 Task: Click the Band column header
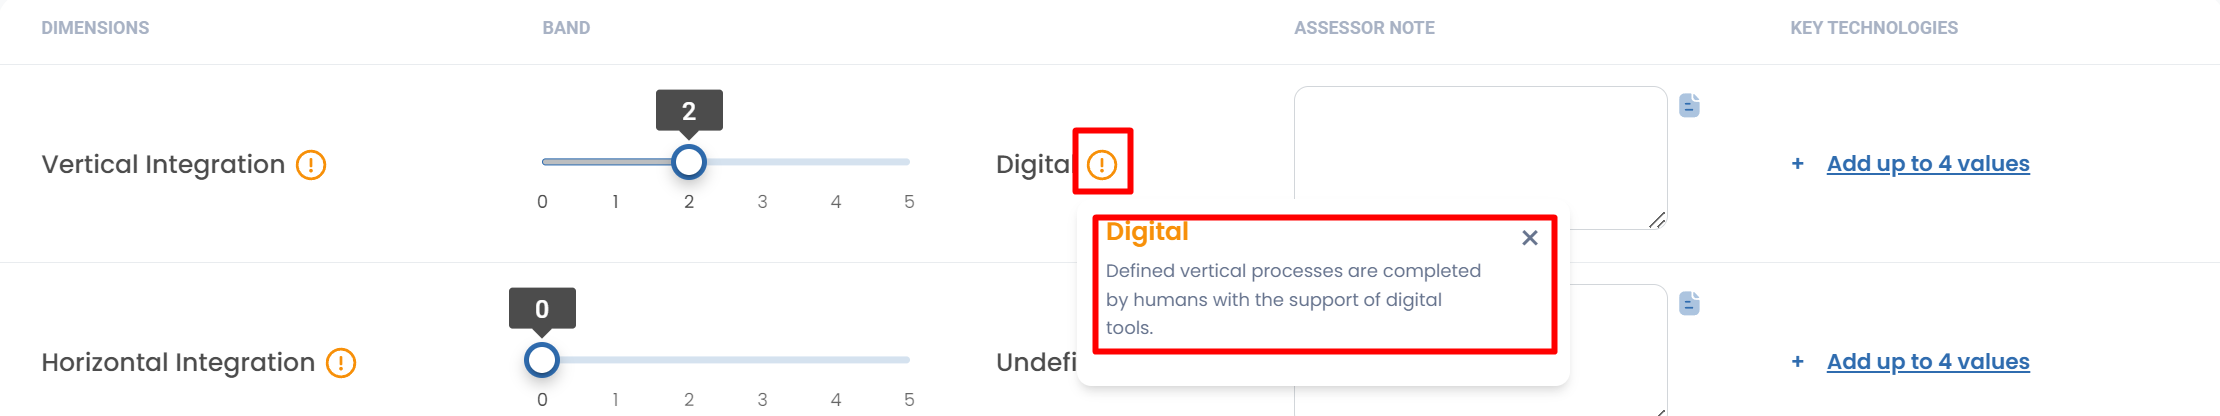click(x=566, y=28)
